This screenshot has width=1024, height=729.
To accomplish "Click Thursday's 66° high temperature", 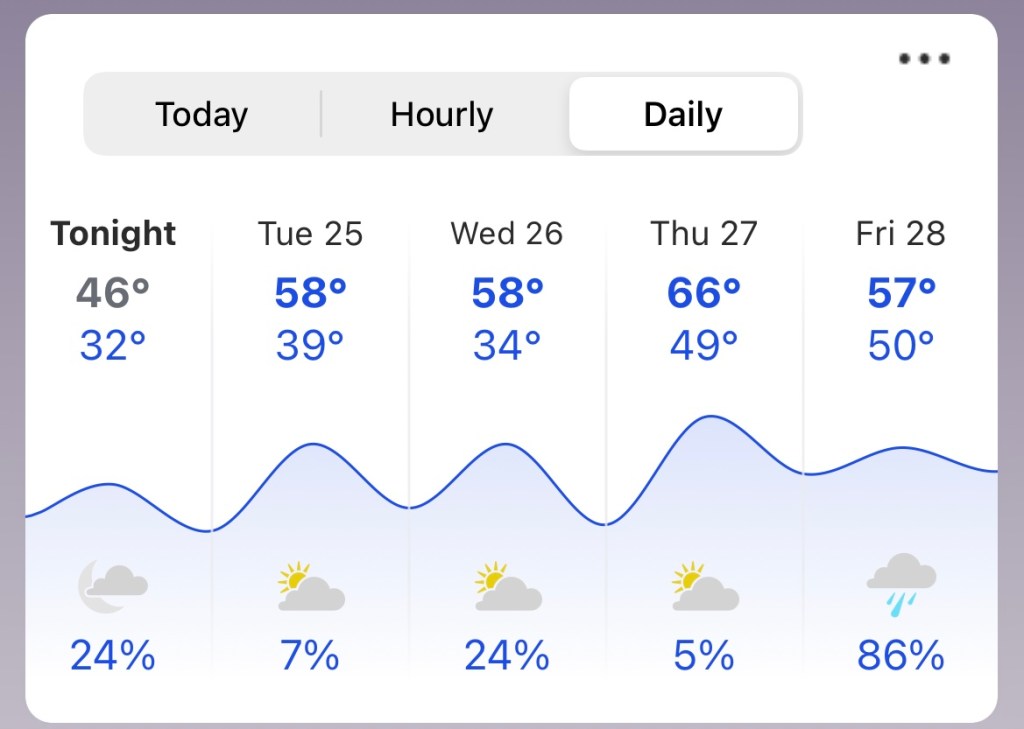I will (704, 292).
